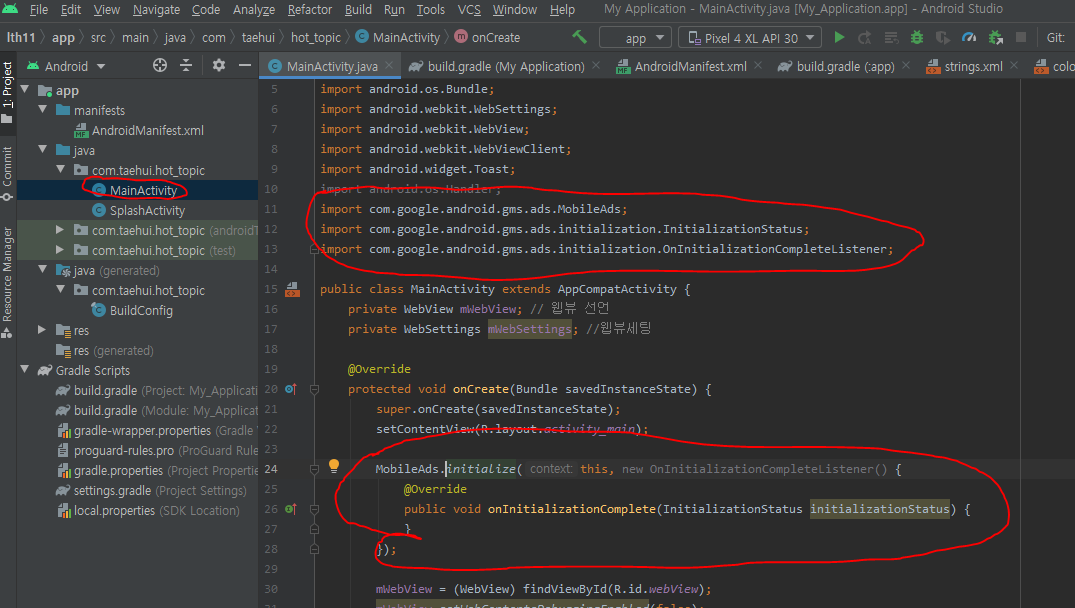Expand the res folder
The width and height of the screenshot is (1075, 608).
(43, 330)
